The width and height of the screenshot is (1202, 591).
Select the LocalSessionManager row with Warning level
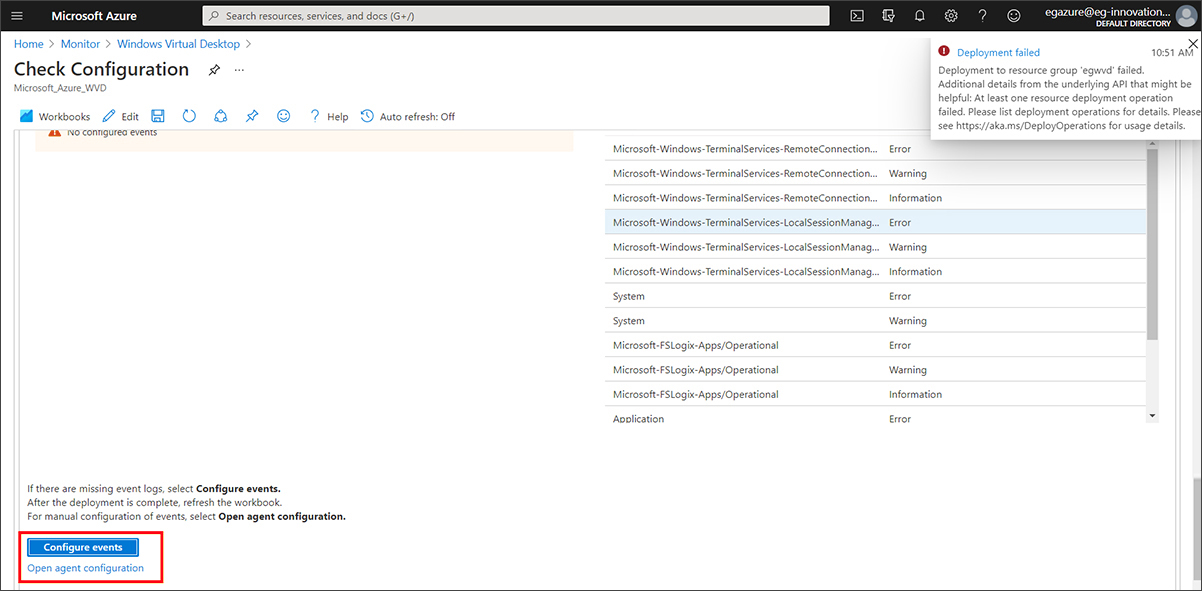pos(876,247)
